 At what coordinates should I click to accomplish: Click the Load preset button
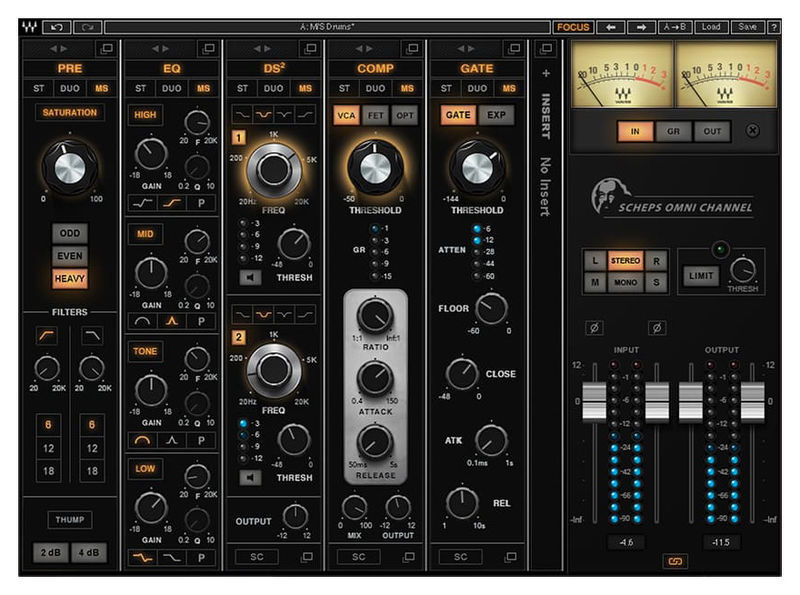tap(711, 27)
